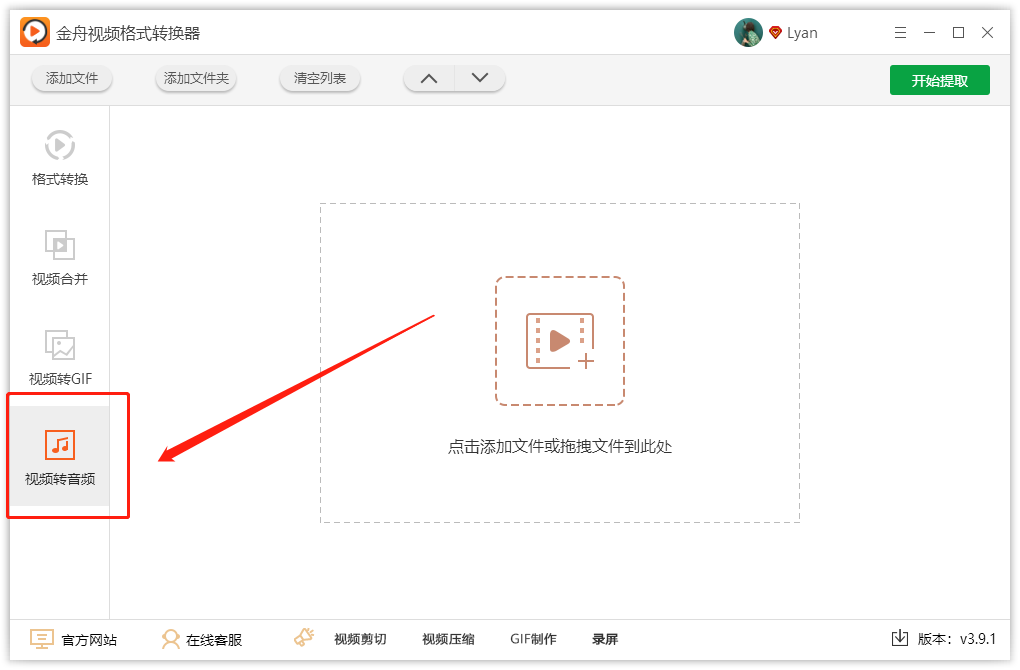This screenshot has width=1020, height=670.
Task: Click the 官方网站 monitor icon
Action: (42, 639)
